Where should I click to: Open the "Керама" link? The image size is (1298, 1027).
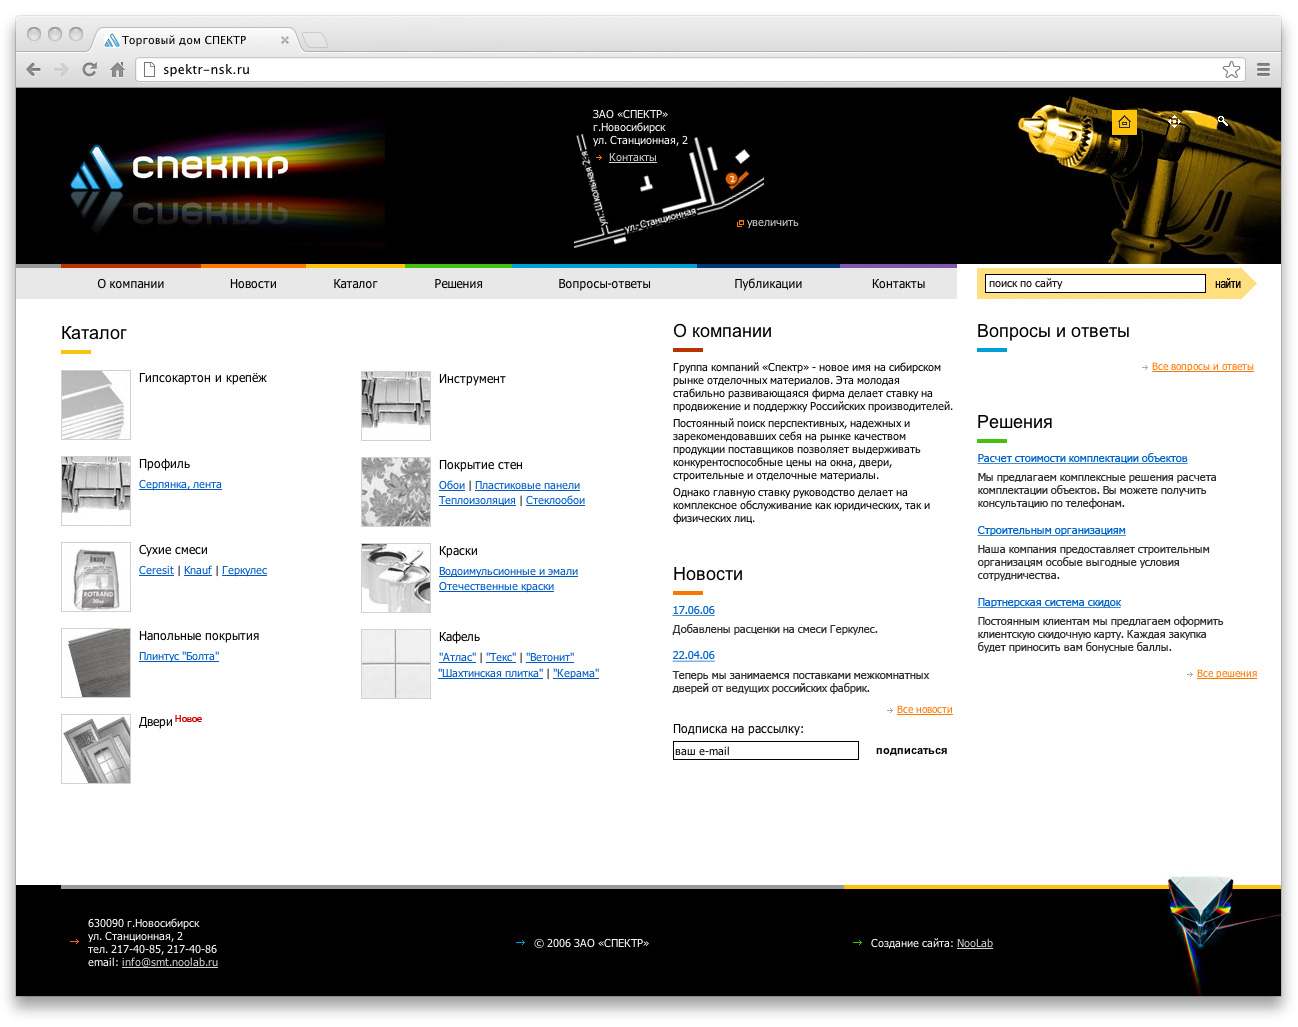tap(576, 674)
